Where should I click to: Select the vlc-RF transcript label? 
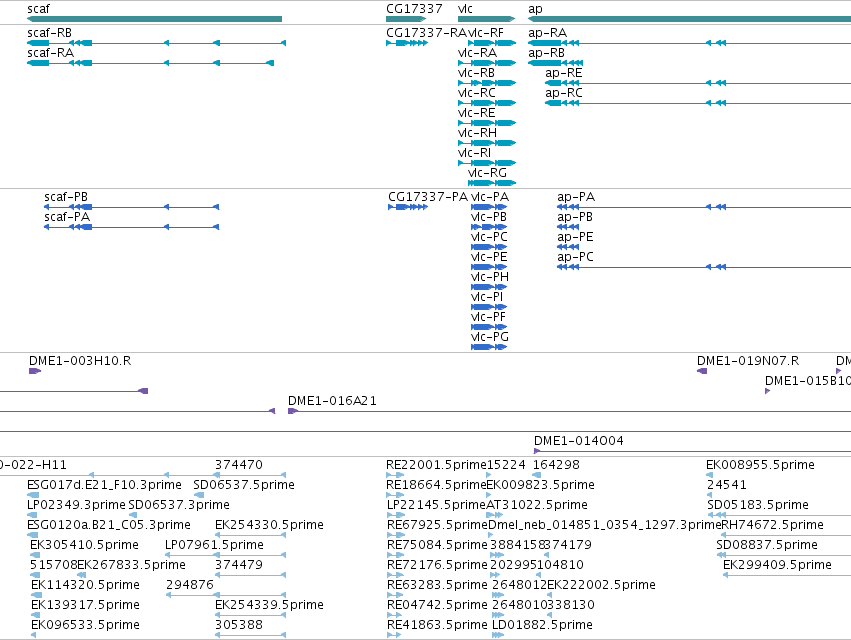tap(485, 33)
